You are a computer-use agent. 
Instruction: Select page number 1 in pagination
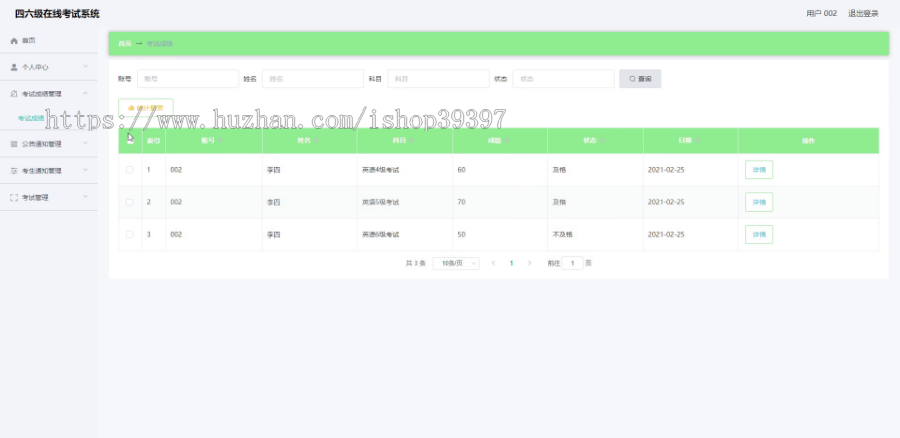pos(511,263)
